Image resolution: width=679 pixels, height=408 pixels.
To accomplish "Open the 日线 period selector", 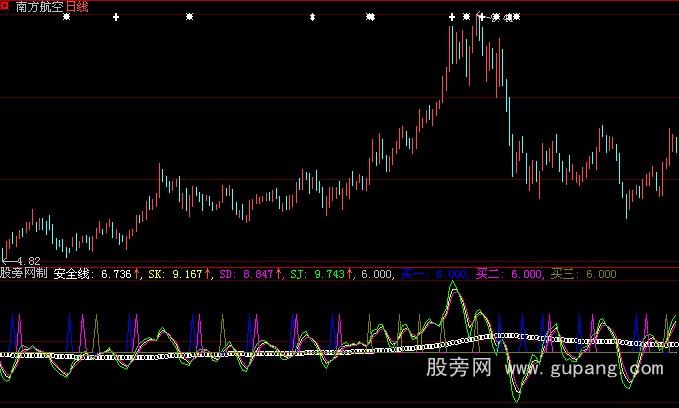I will click(x=76, y=7).
